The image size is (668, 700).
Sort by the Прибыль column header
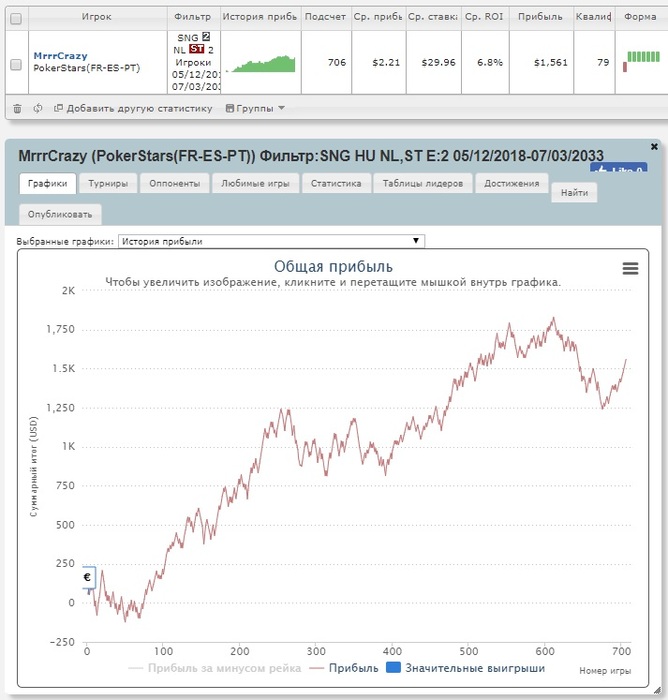[x=540, y=17]
